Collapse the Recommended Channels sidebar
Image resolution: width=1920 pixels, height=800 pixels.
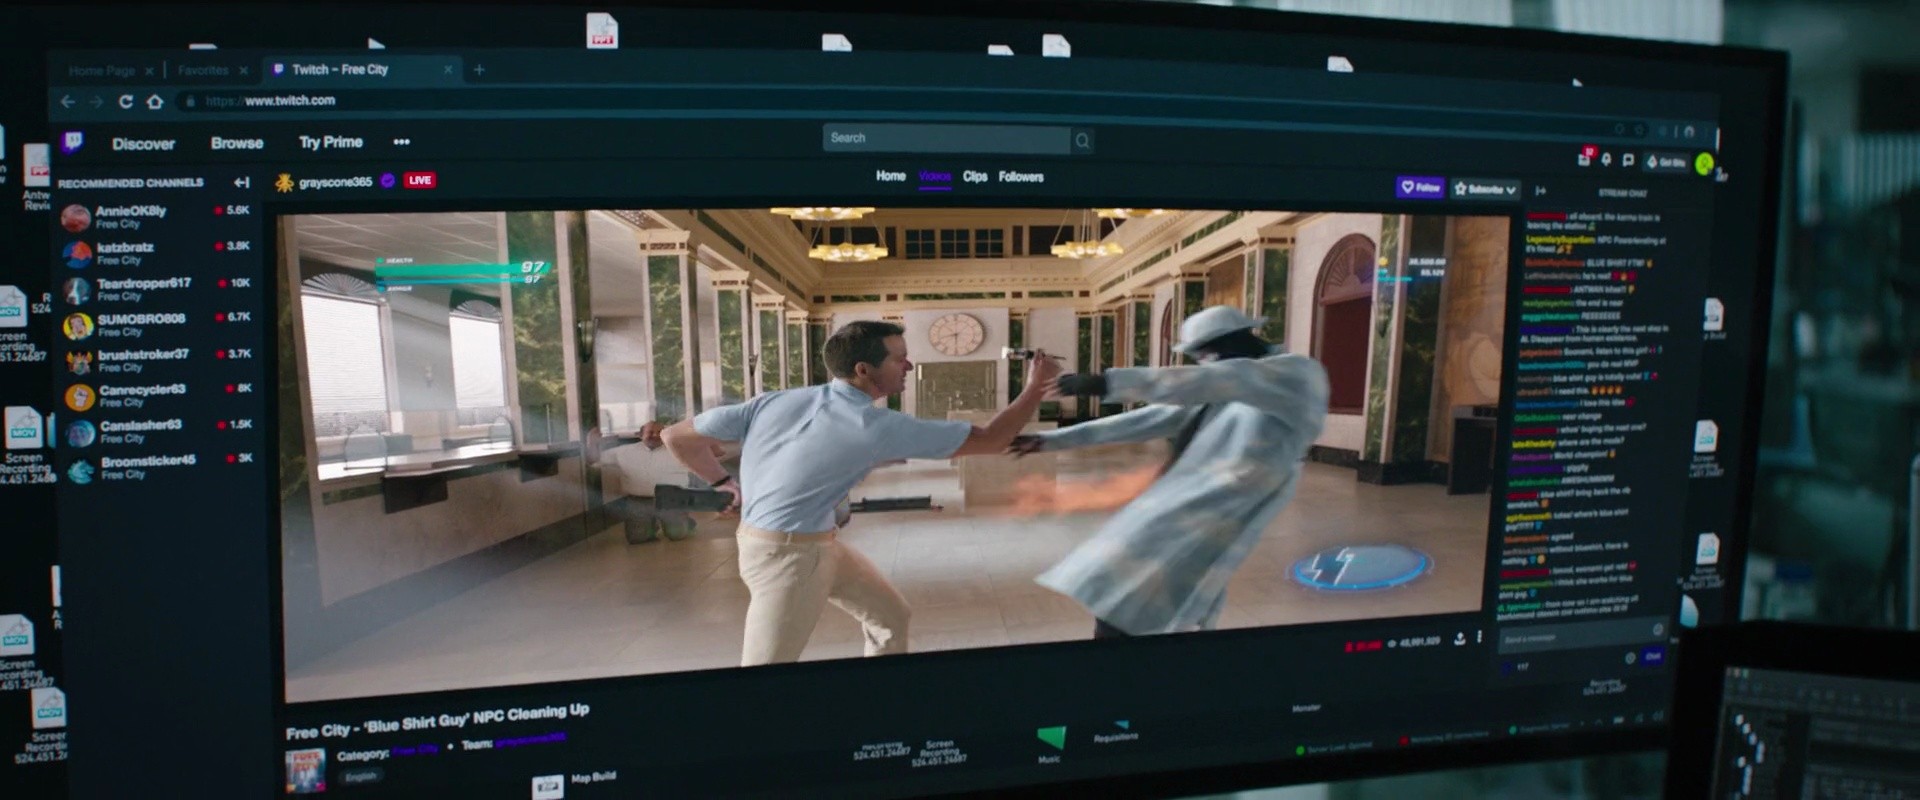pos(241,182)
